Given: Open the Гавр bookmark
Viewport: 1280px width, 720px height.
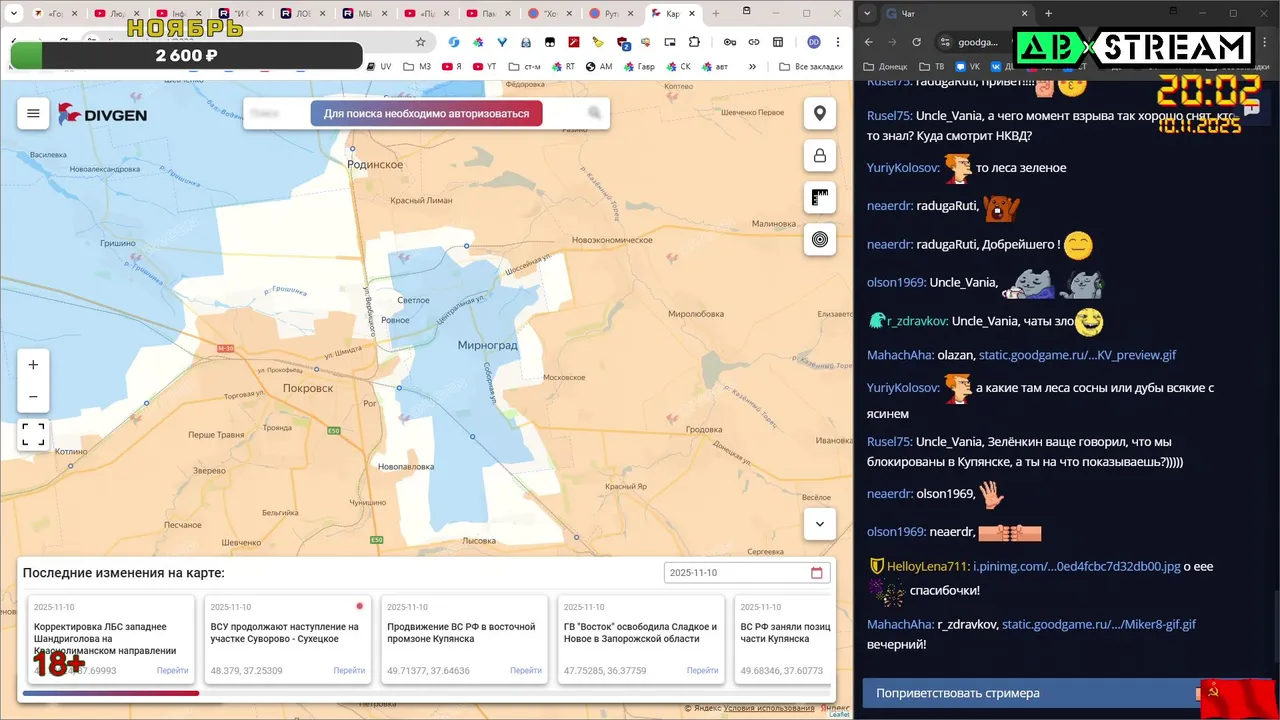Looking at the screenshot, I should [638, 66].
